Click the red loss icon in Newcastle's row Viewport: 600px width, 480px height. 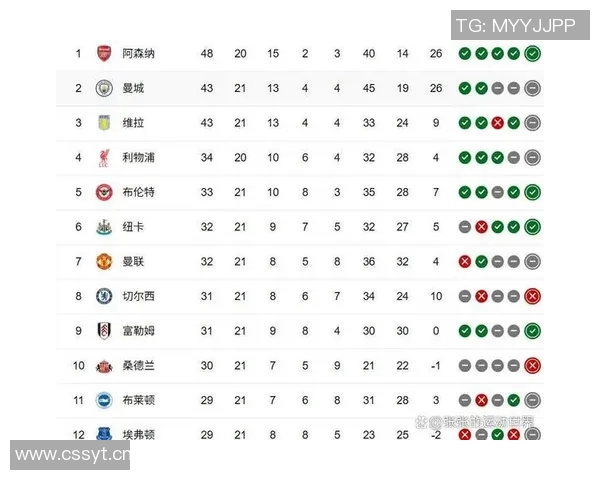pos(481,227)
